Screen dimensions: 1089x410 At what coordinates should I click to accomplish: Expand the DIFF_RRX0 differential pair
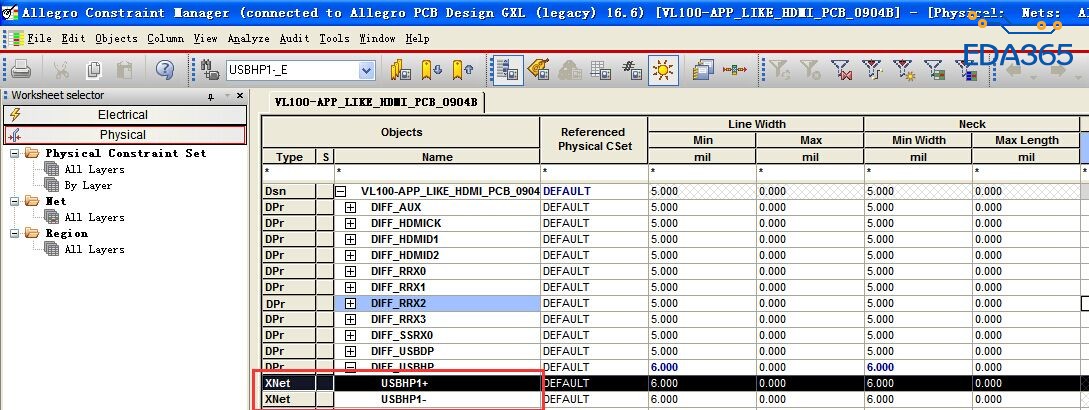click(350, 271)
